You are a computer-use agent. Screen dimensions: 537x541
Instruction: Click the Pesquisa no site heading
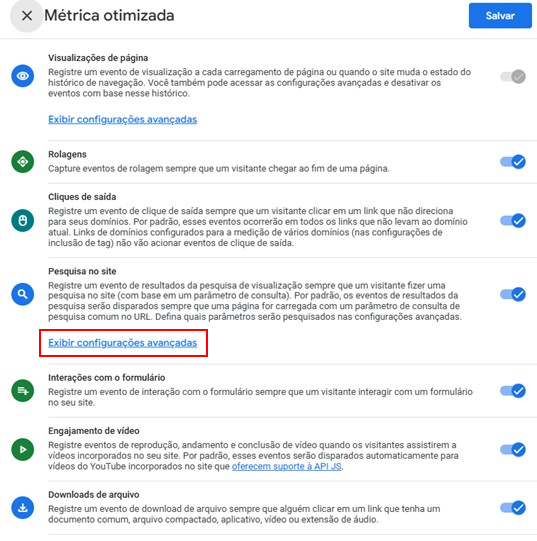pos(82,271)
